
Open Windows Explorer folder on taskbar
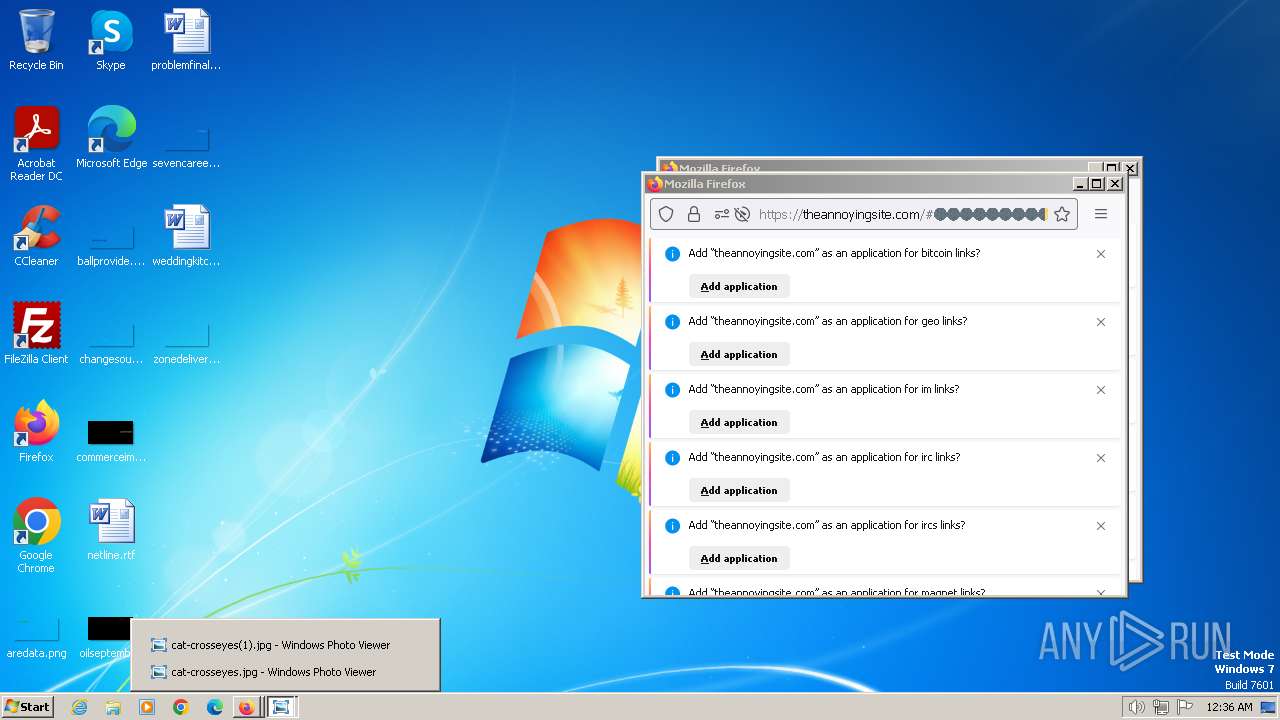(x=113, y=707)
